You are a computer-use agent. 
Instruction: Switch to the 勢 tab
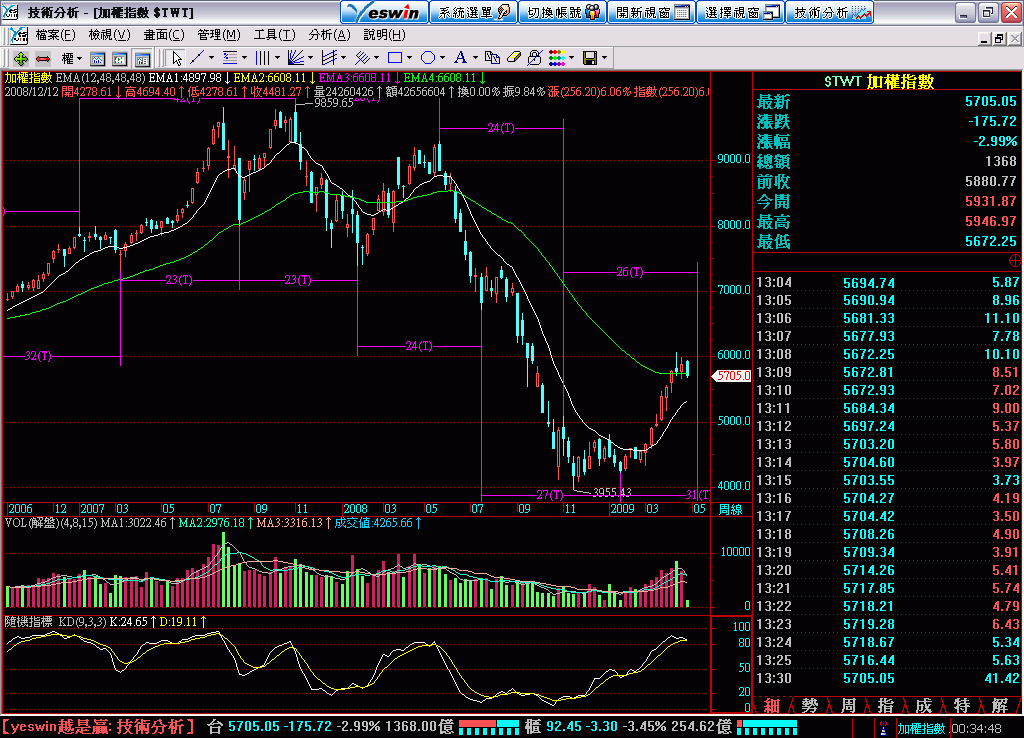click(809, 705)
